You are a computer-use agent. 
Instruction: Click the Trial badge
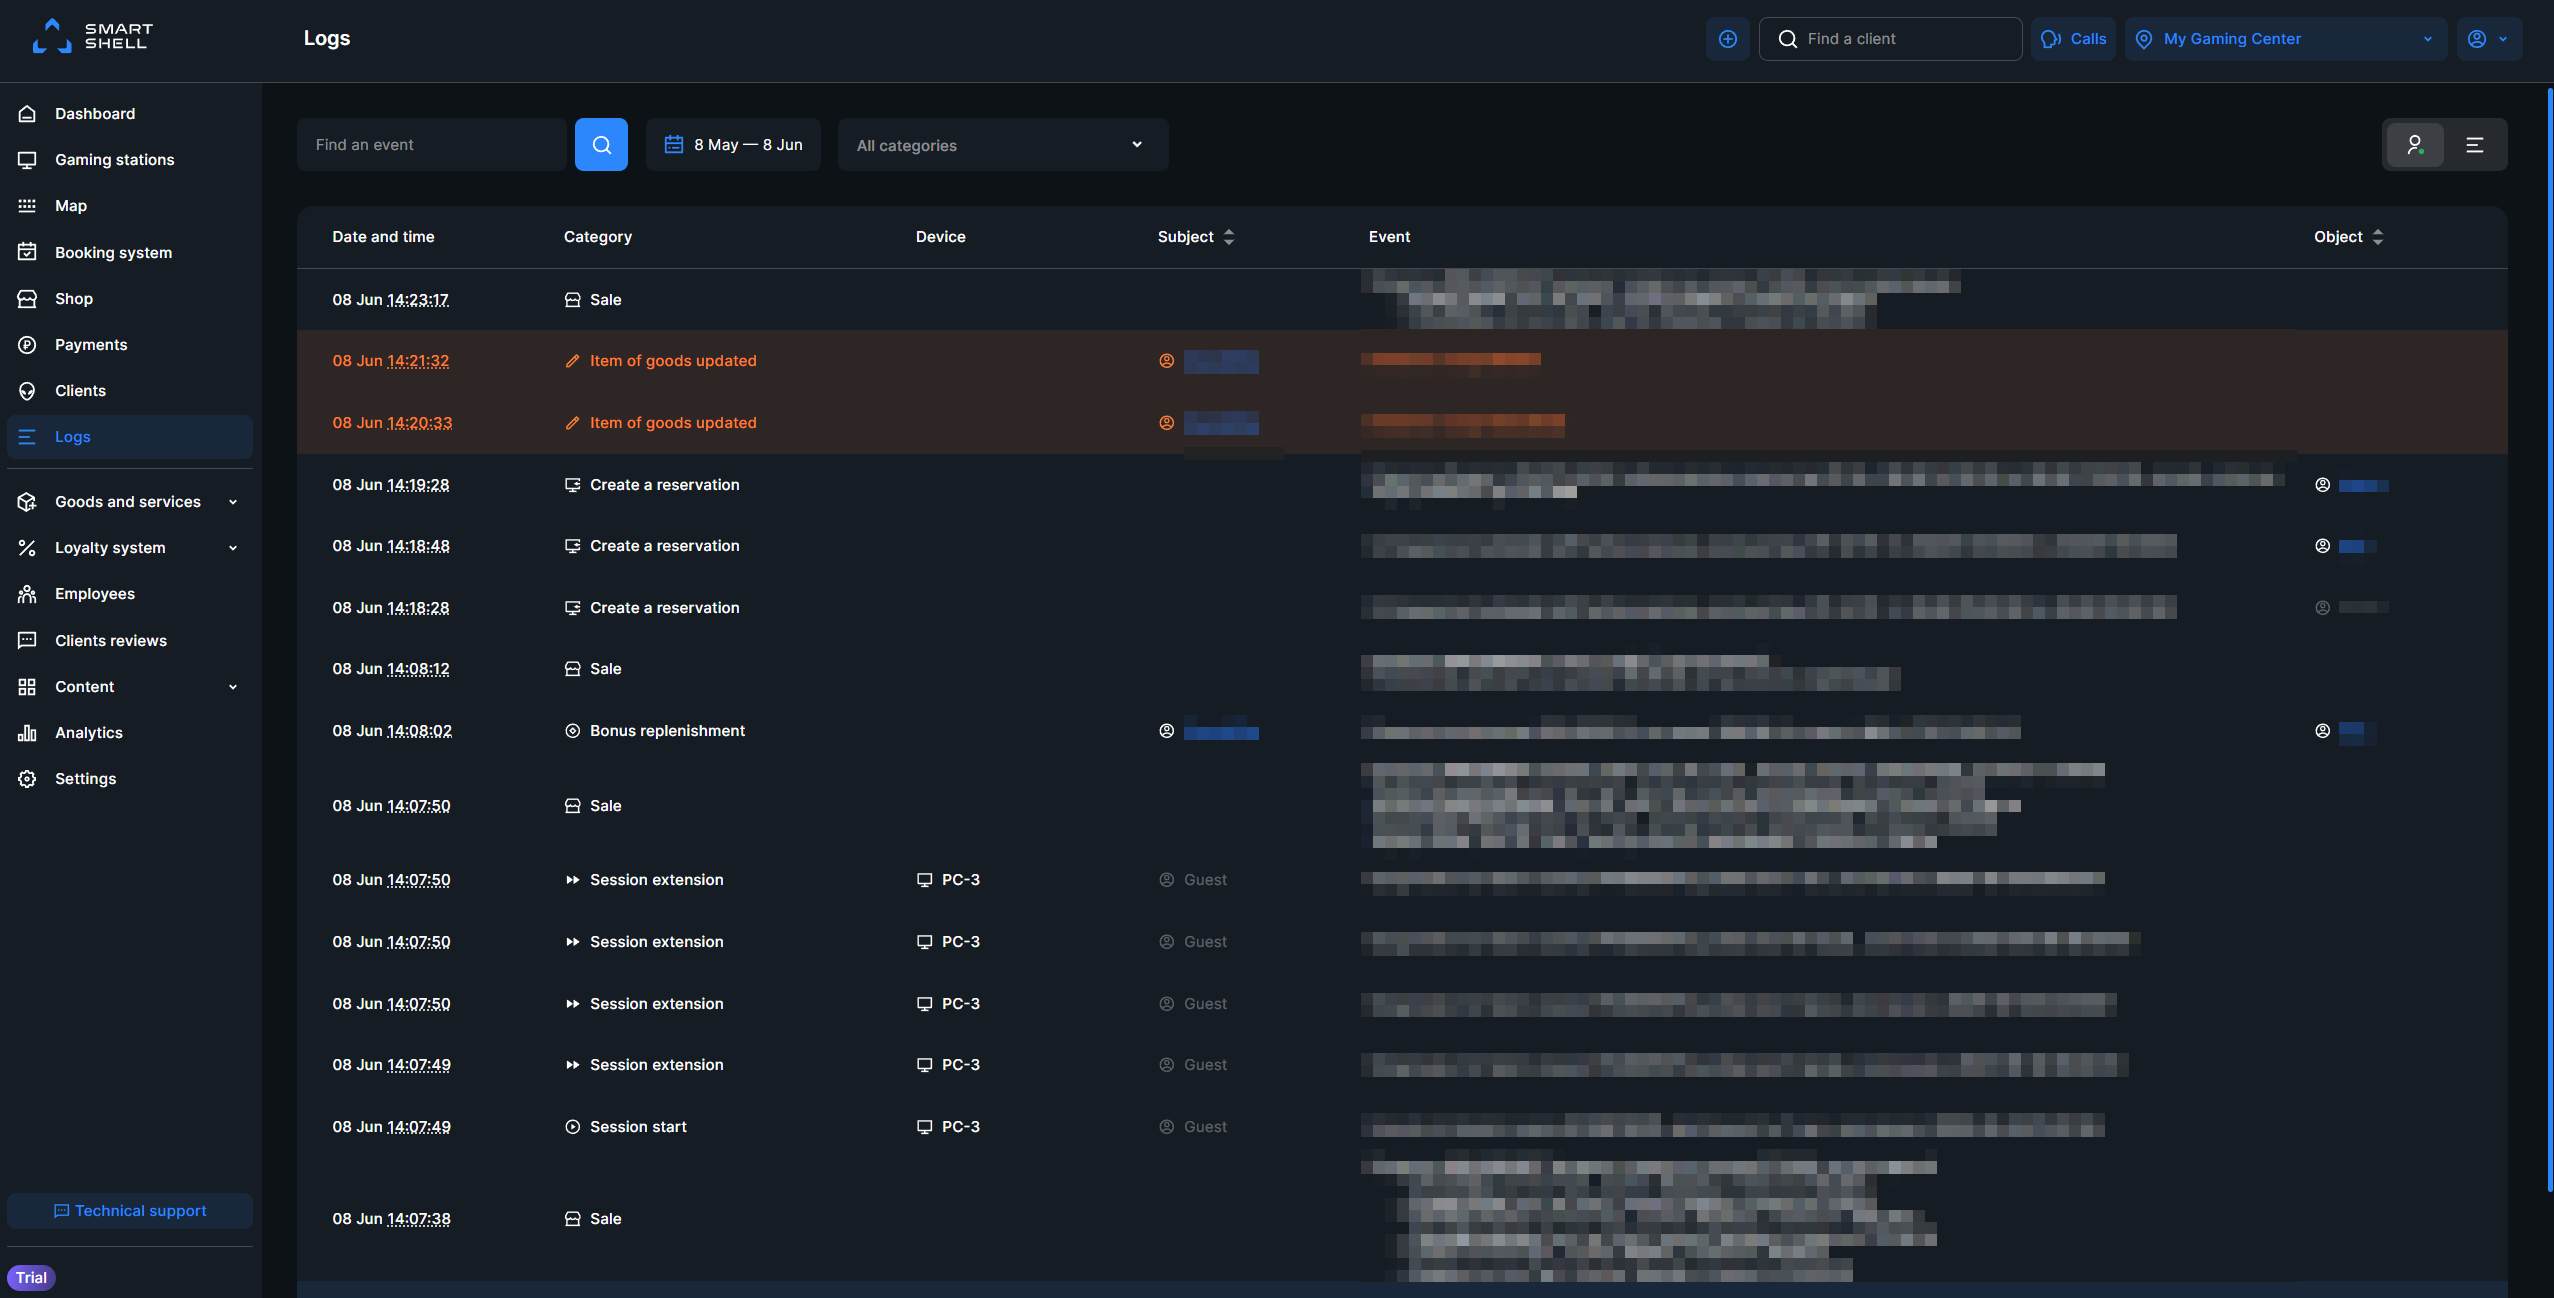[31, 1278]
